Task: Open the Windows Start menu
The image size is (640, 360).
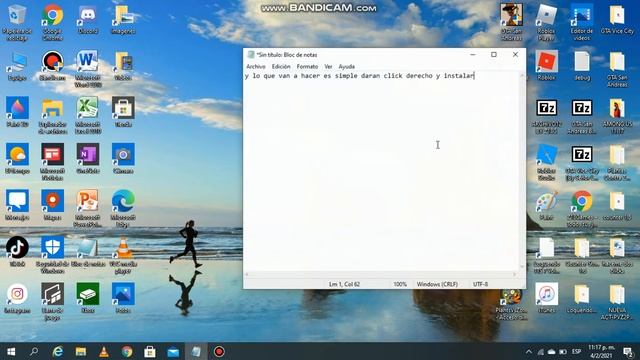Action: (11, 351)
